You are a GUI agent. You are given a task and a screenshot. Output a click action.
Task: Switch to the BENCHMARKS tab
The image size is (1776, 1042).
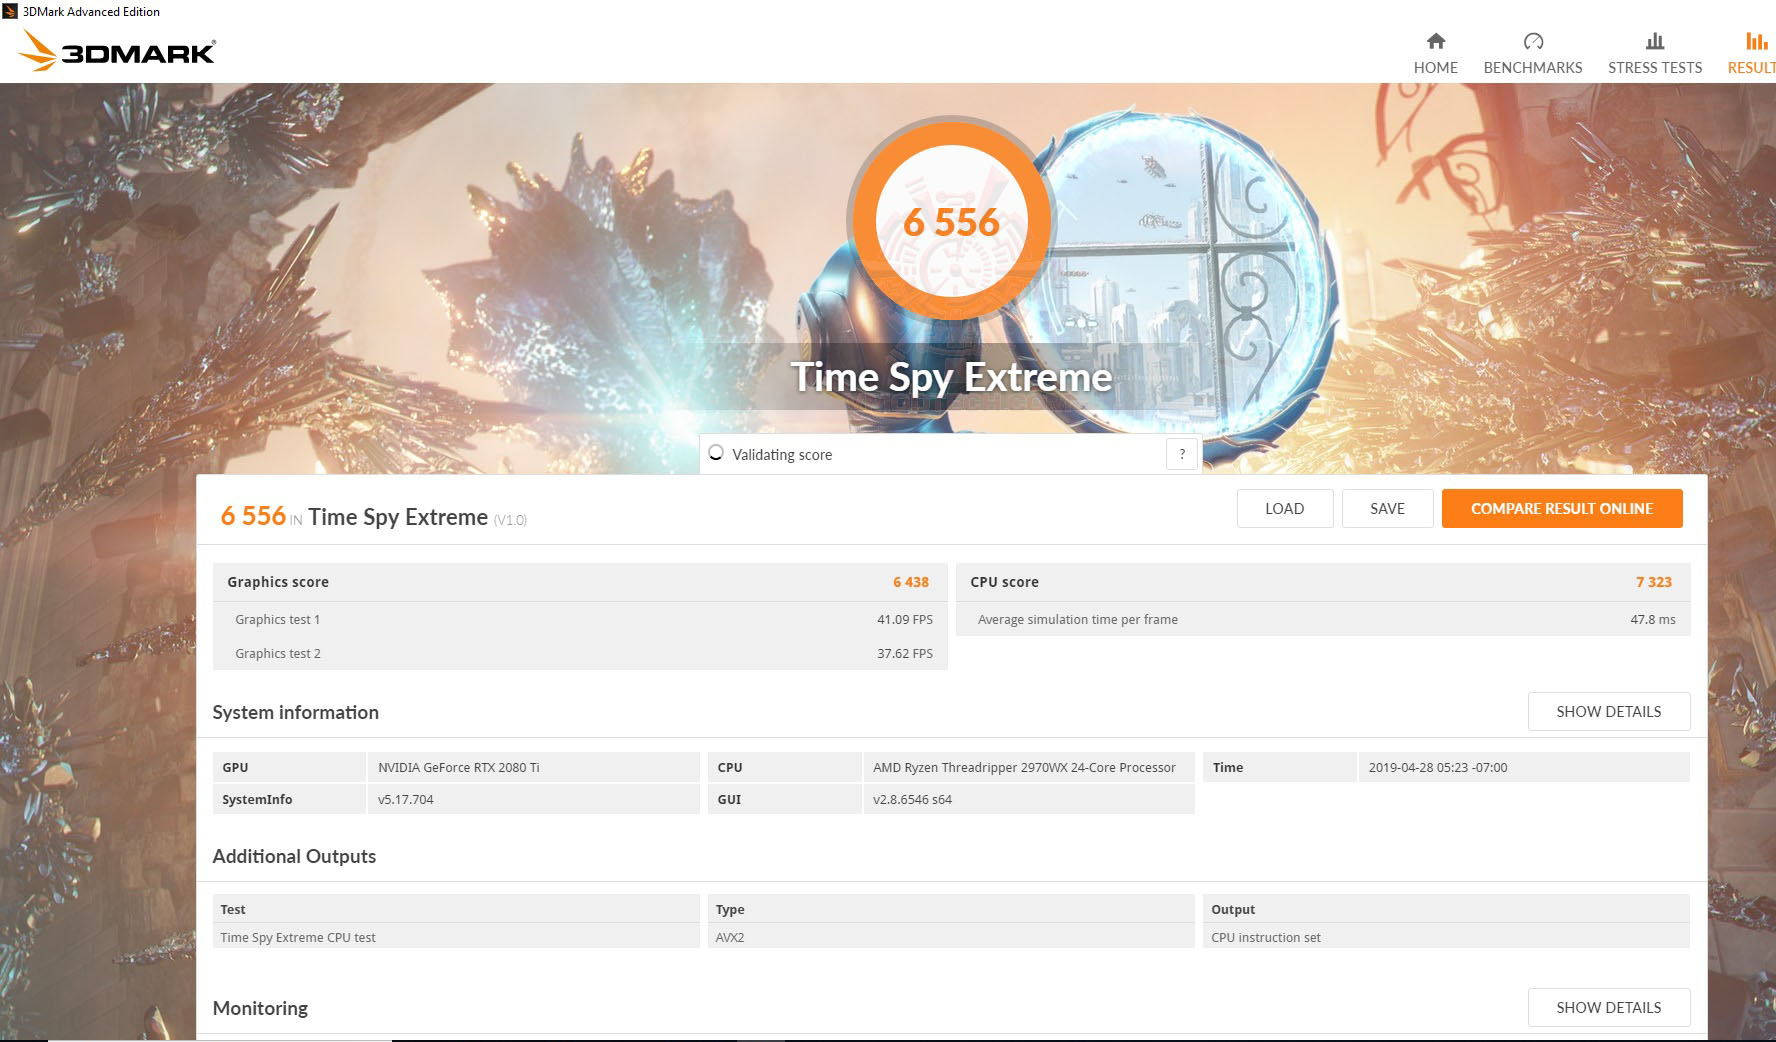tap(1533, 67)
